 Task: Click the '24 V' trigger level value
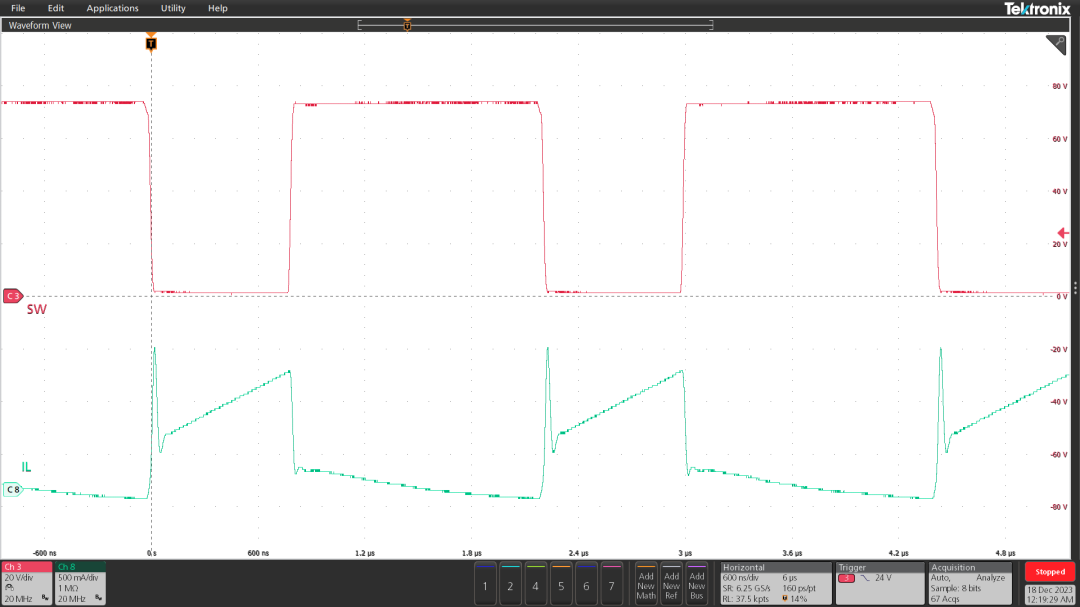pyautogui.click(x=884, y=578)
